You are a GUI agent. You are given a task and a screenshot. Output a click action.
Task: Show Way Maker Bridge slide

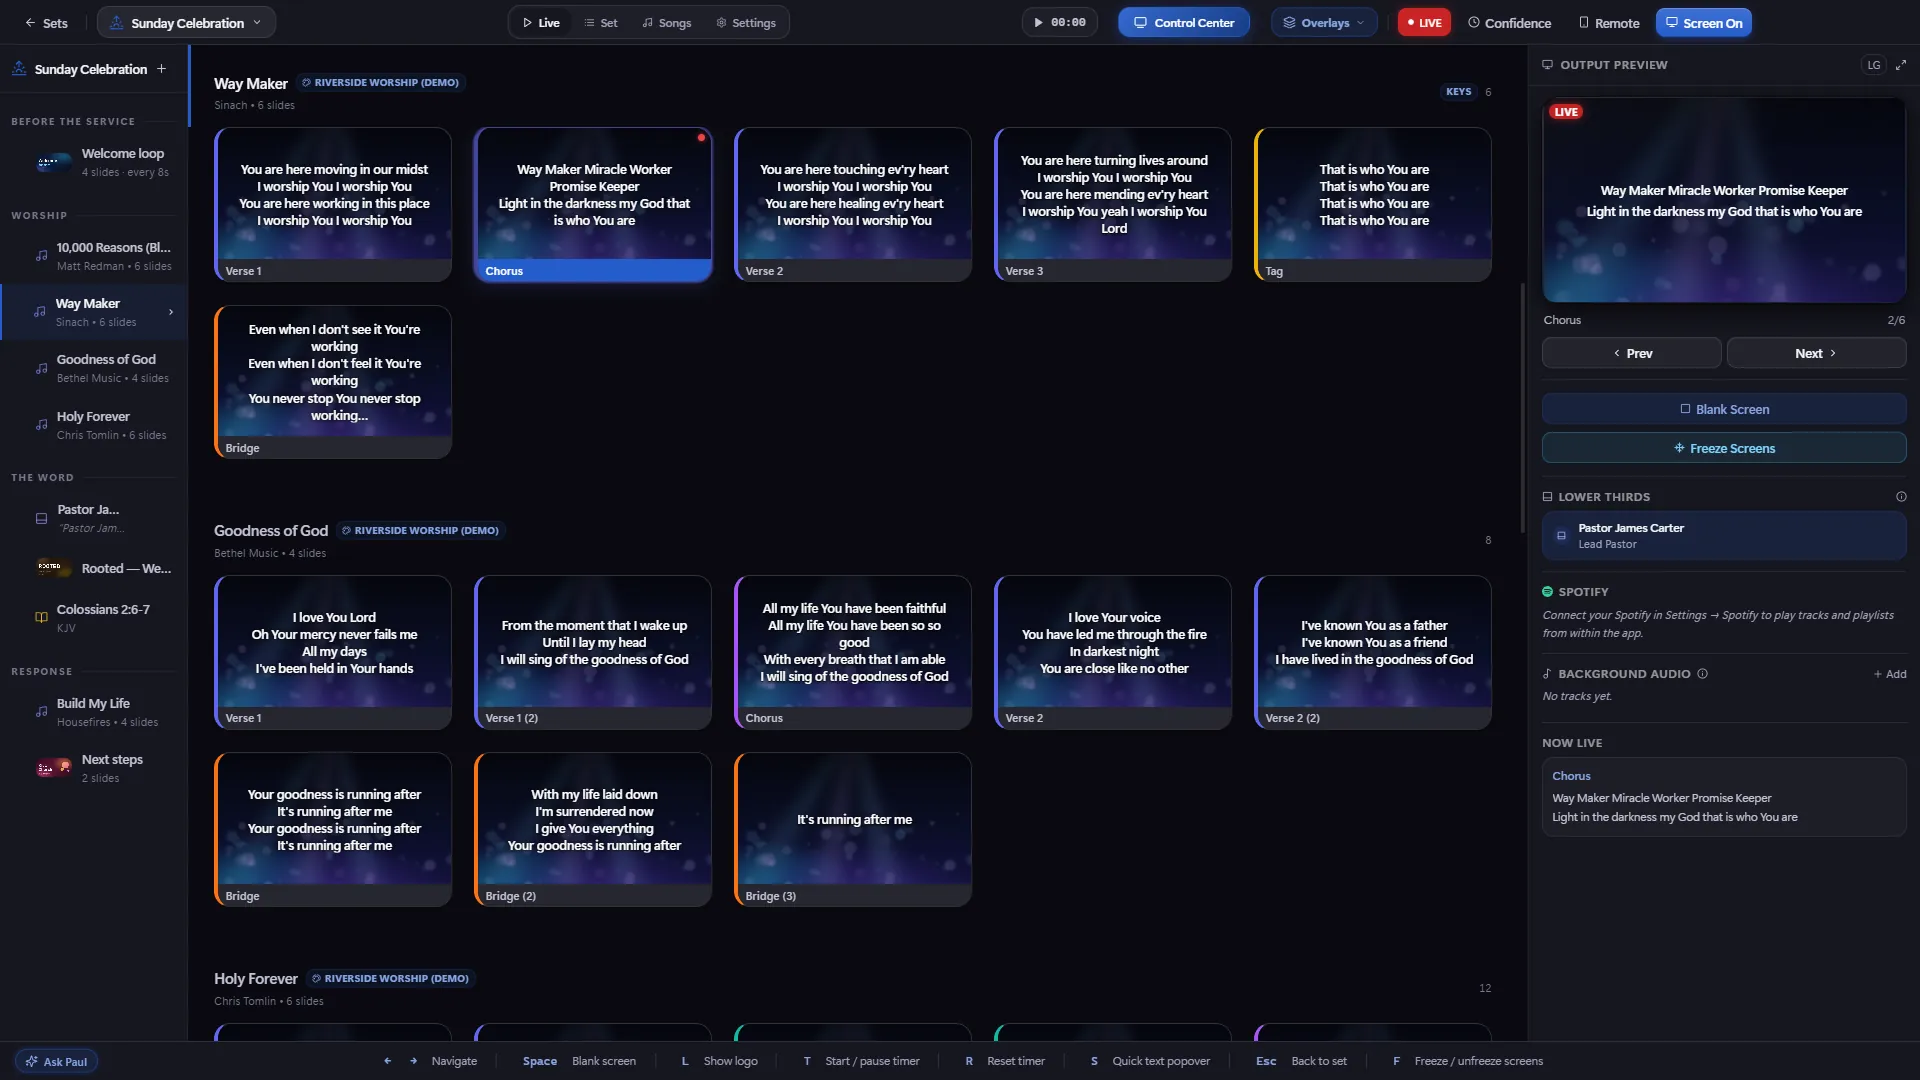tap(333, 382)
